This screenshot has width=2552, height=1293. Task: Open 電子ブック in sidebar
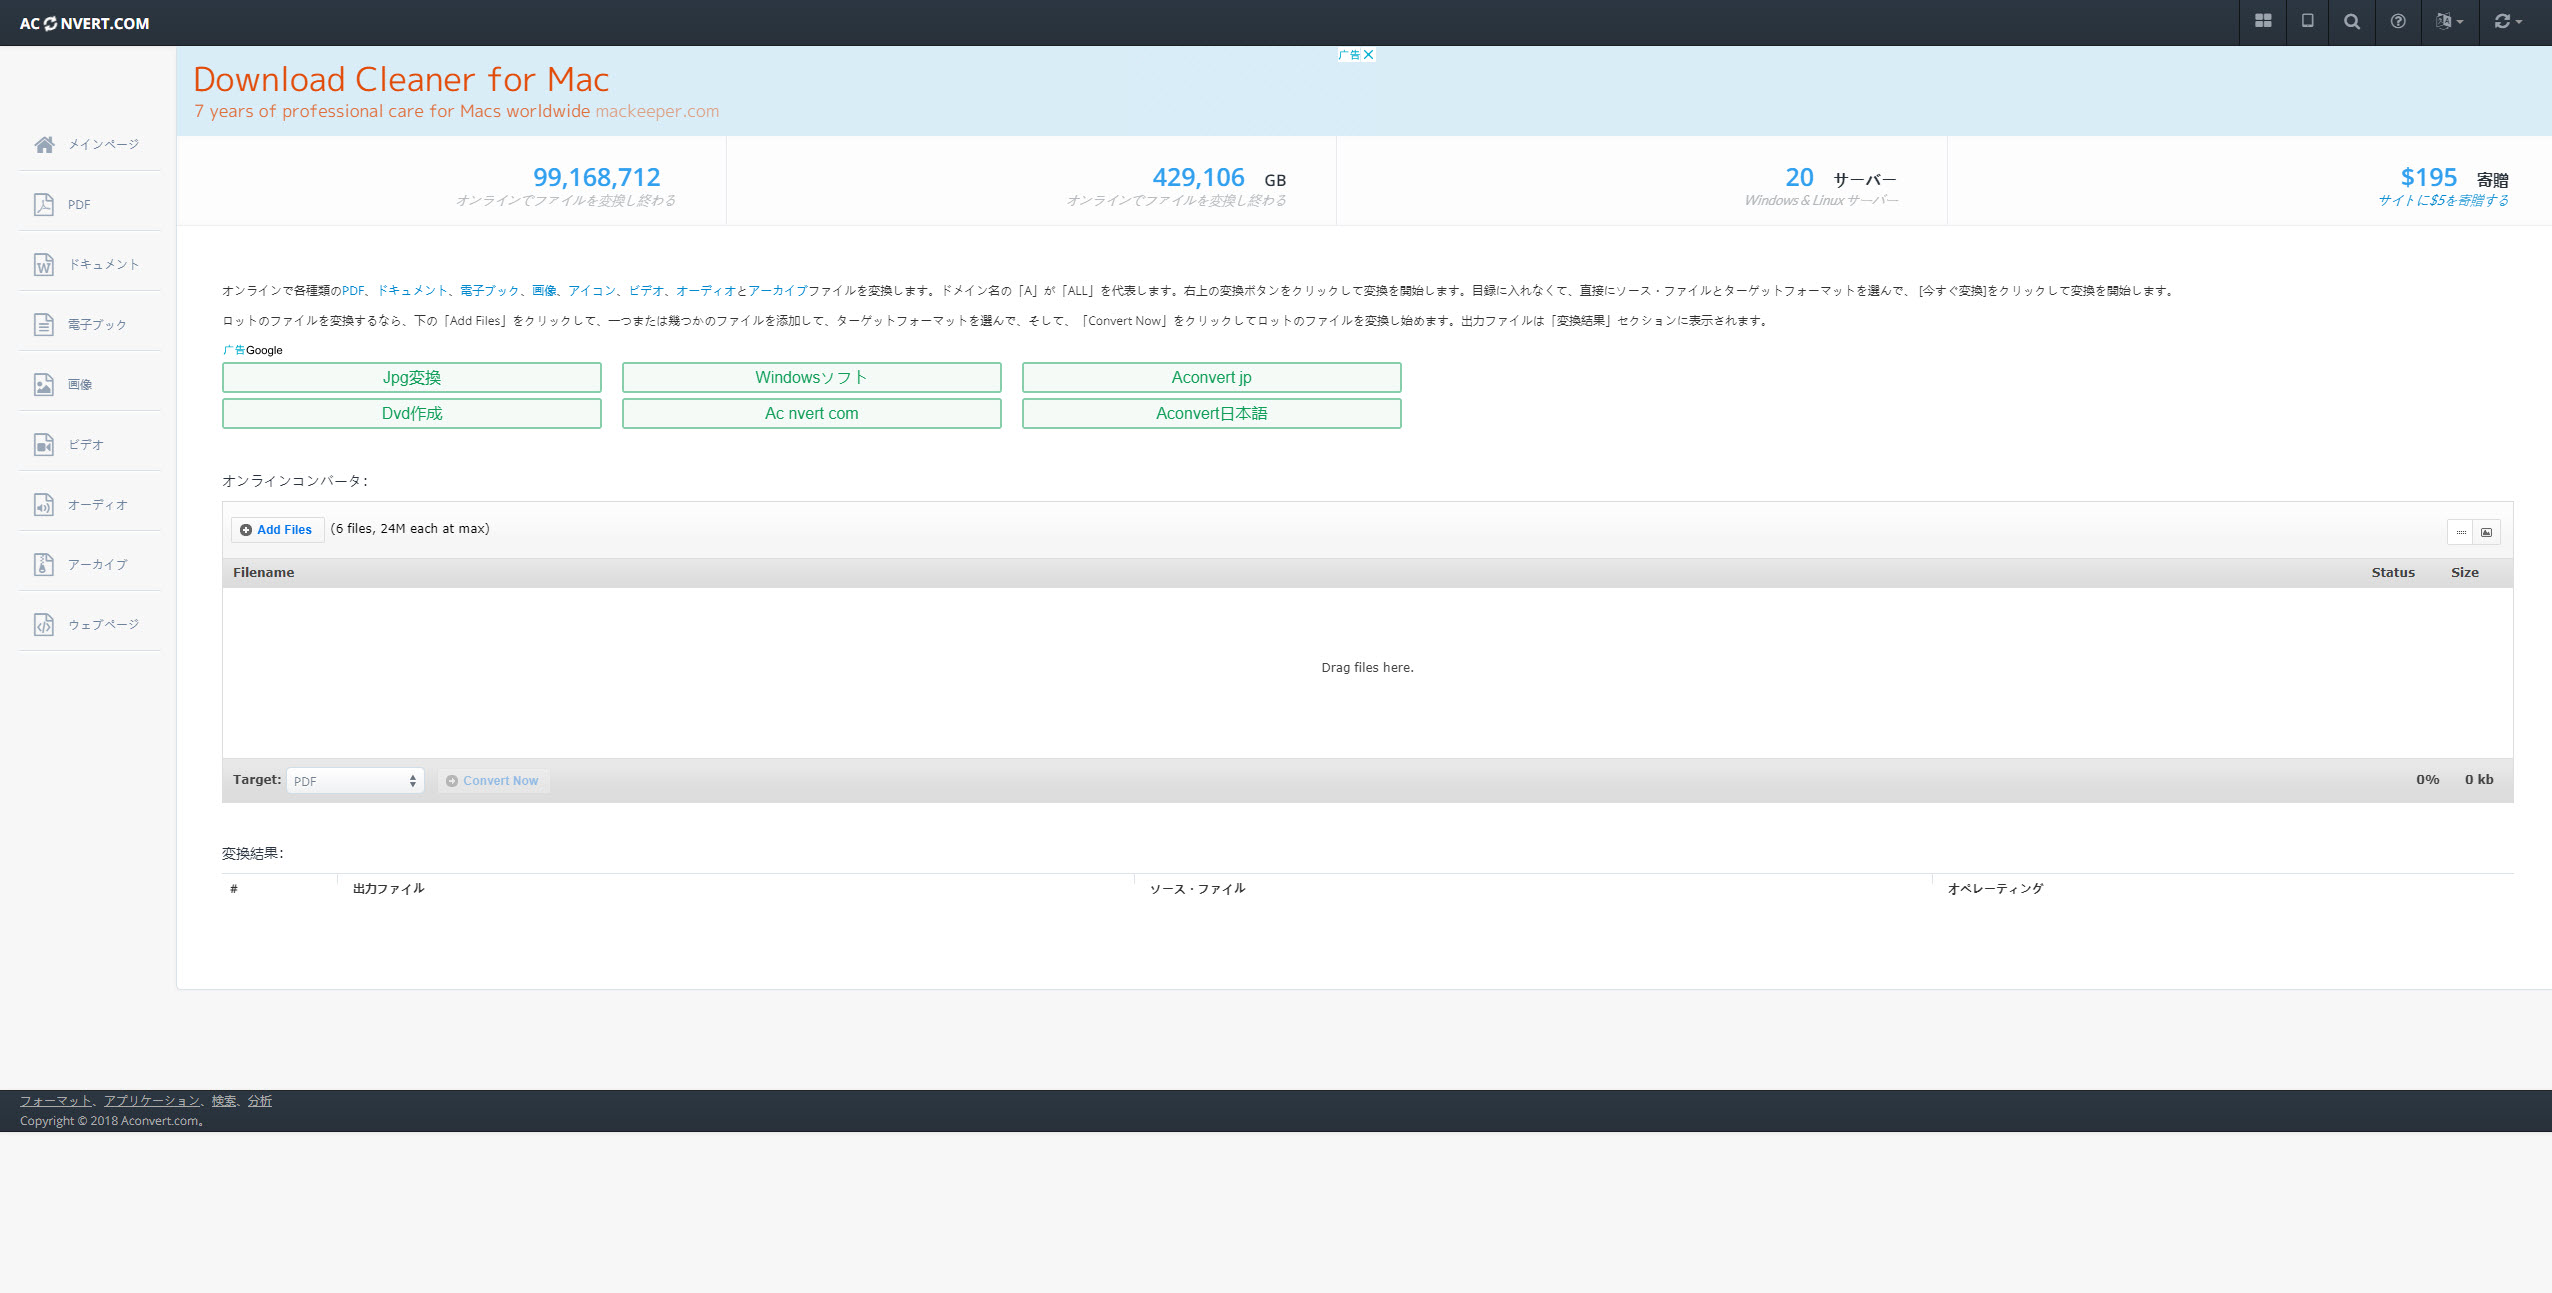click(89, 324)
